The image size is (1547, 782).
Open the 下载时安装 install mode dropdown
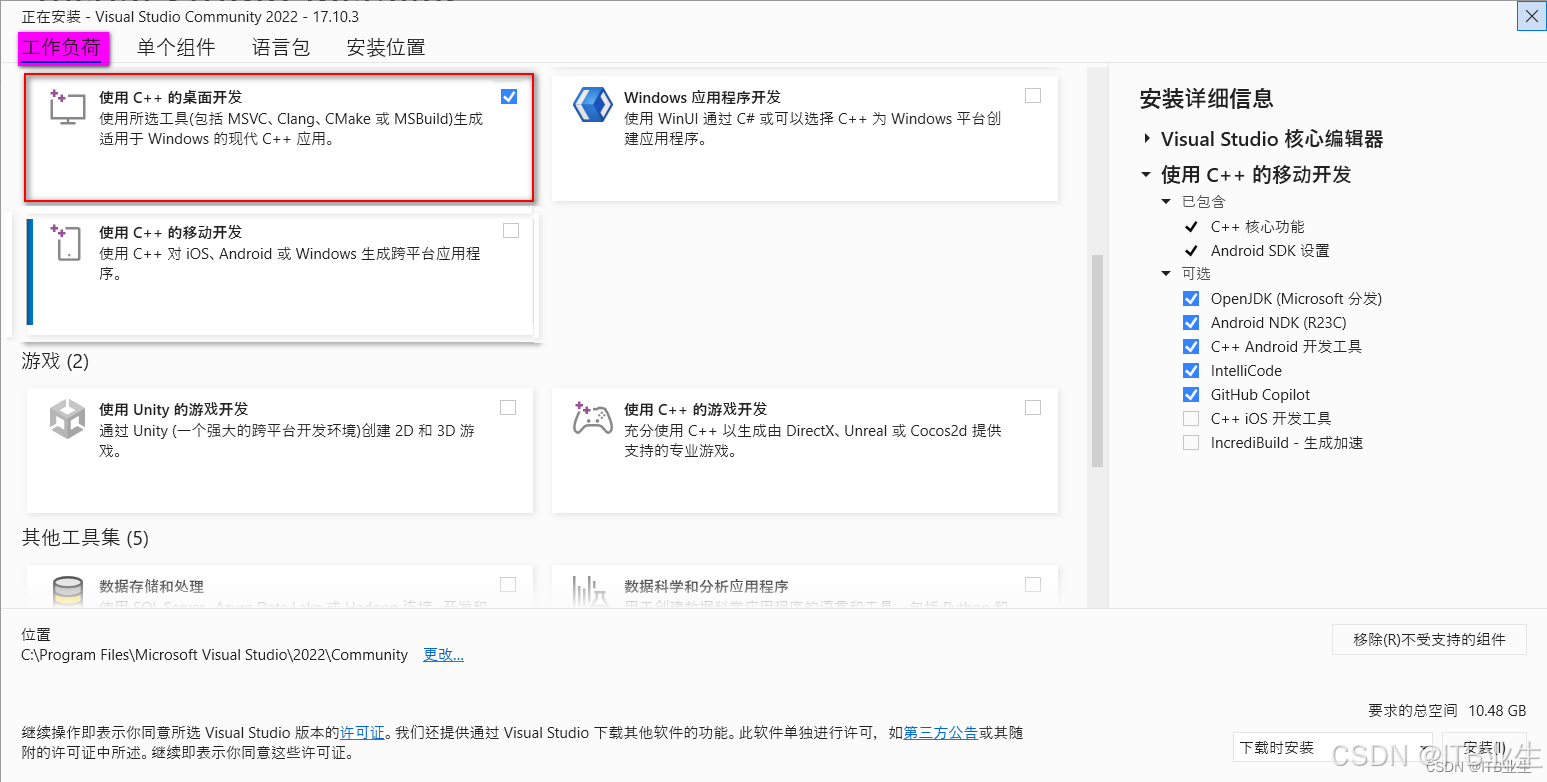click(x=1333, y=748)
